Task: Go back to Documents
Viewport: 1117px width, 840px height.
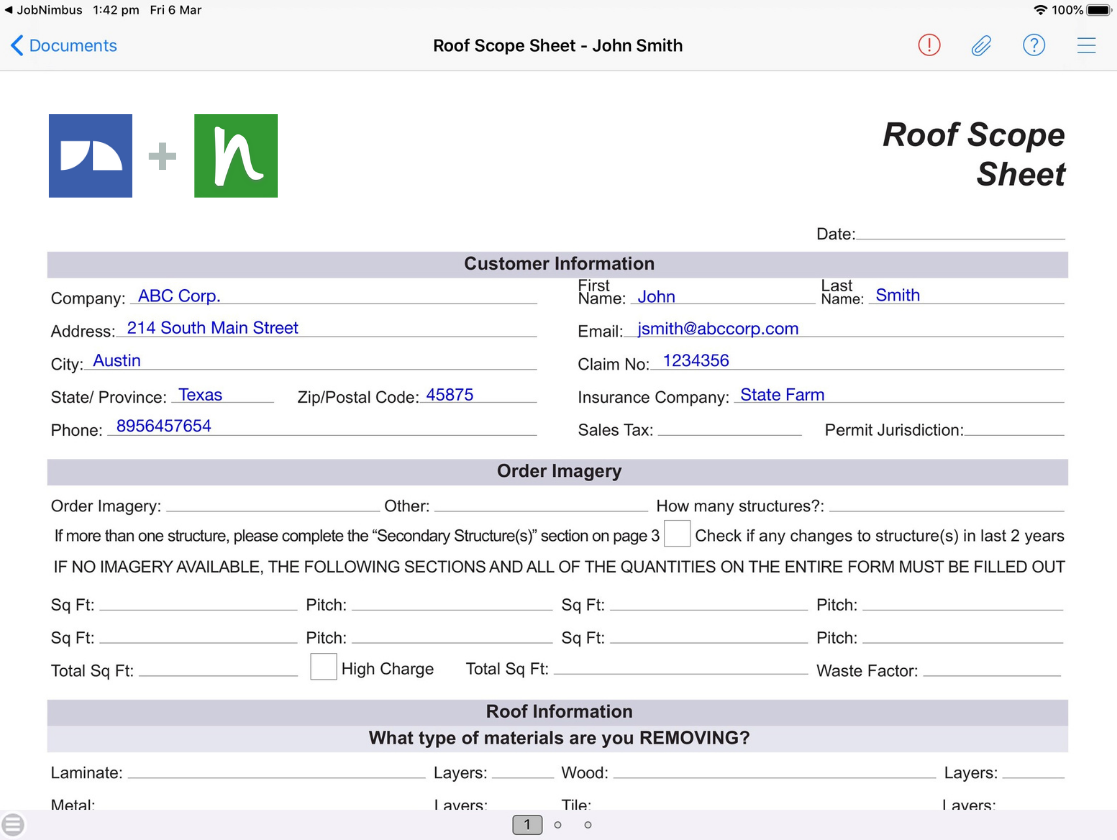Action: 63,46
